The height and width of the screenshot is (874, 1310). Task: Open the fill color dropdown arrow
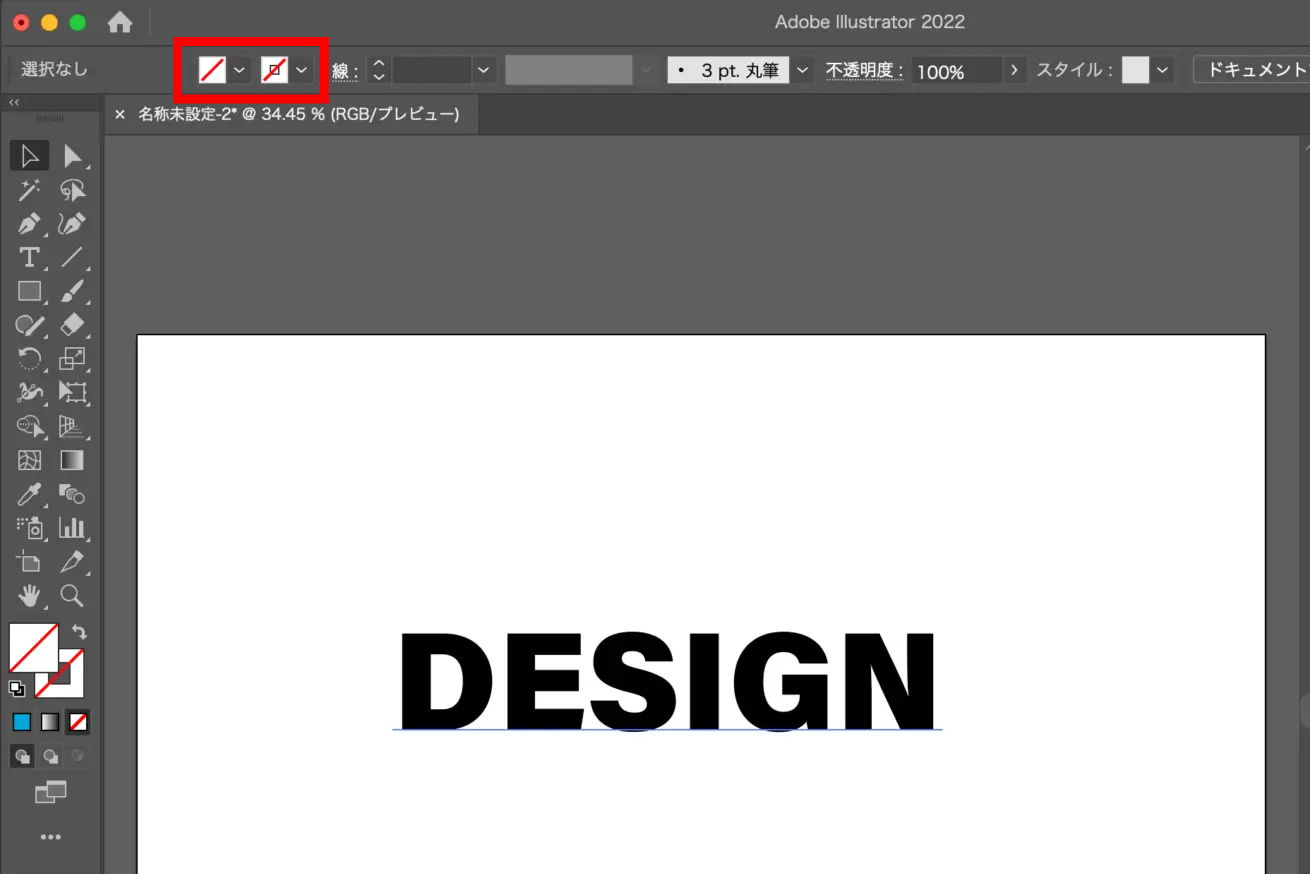tap(239, 69)
